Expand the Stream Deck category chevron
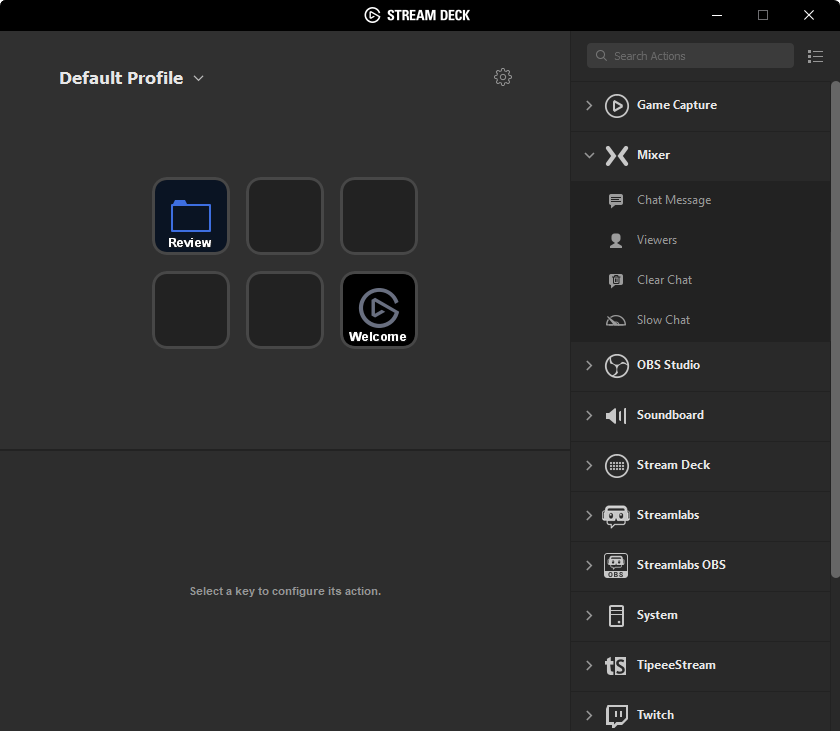Viewport: 840px width, 731px height. pyautogui.click(x=589, y=465)
